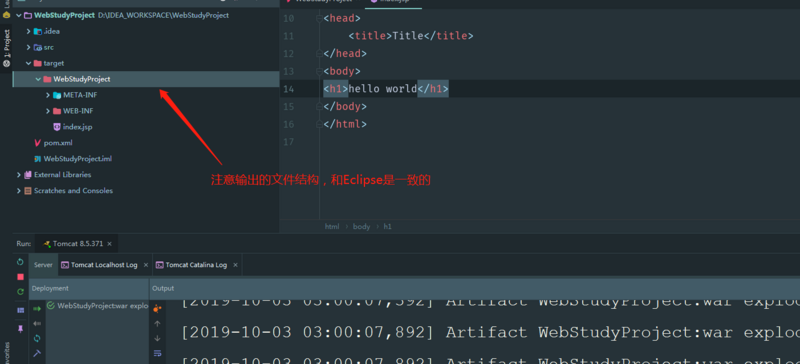Select the target folder label
This screenshot has height=364, width=800.
click(x=54, y=63)
